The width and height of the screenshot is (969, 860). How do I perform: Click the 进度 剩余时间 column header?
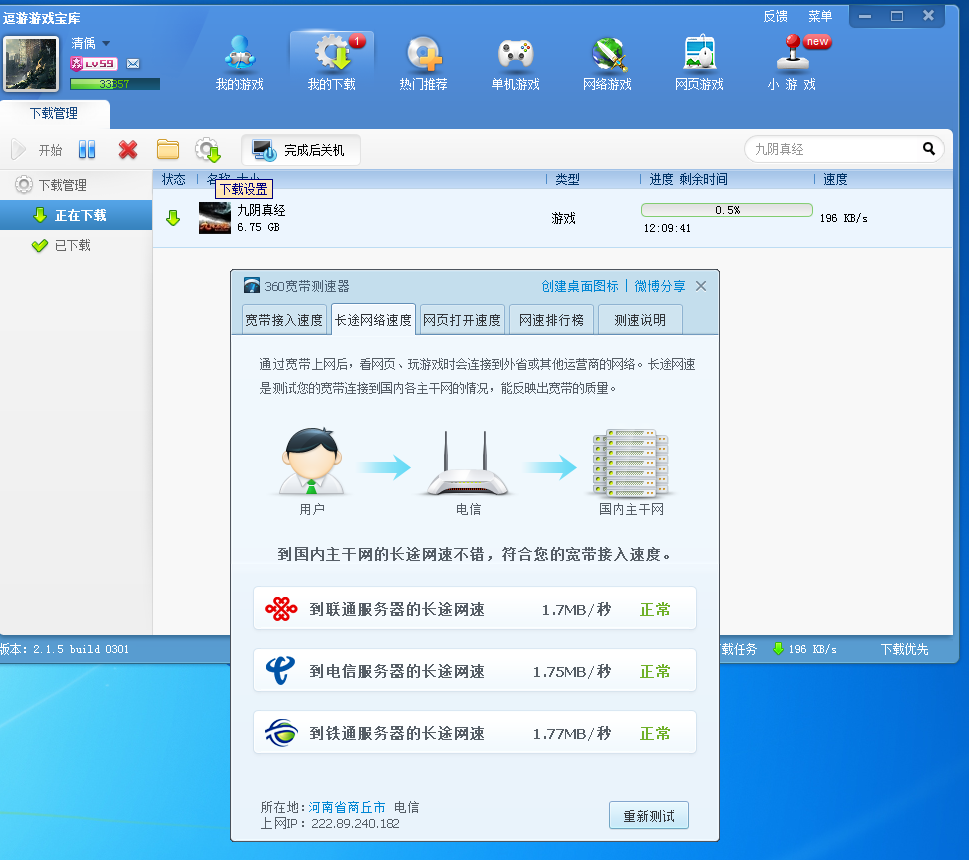click(x=688, y=179)
